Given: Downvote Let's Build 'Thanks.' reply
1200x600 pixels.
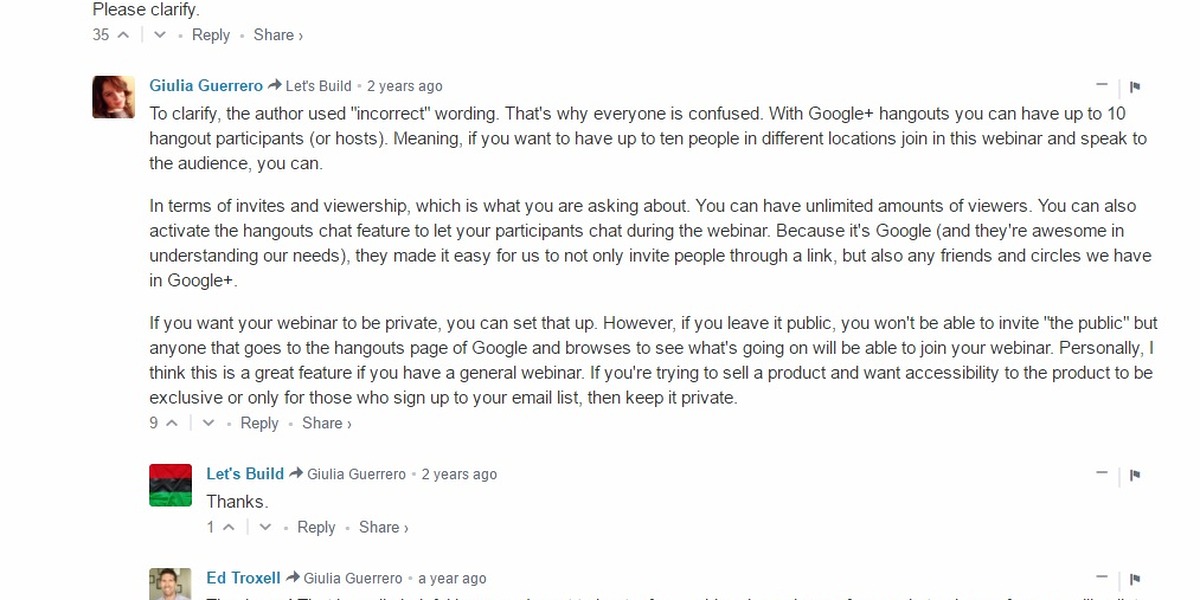Looking at the screenshot, I should [x=265, y=527].
